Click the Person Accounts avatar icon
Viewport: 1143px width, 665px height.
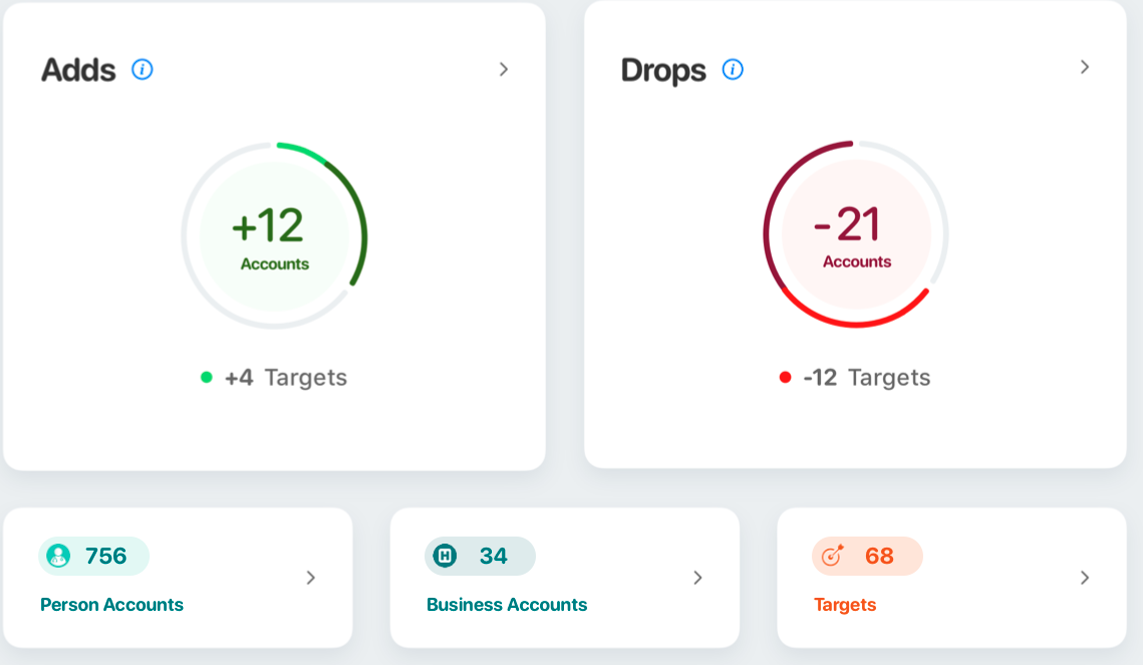(58, 556)
